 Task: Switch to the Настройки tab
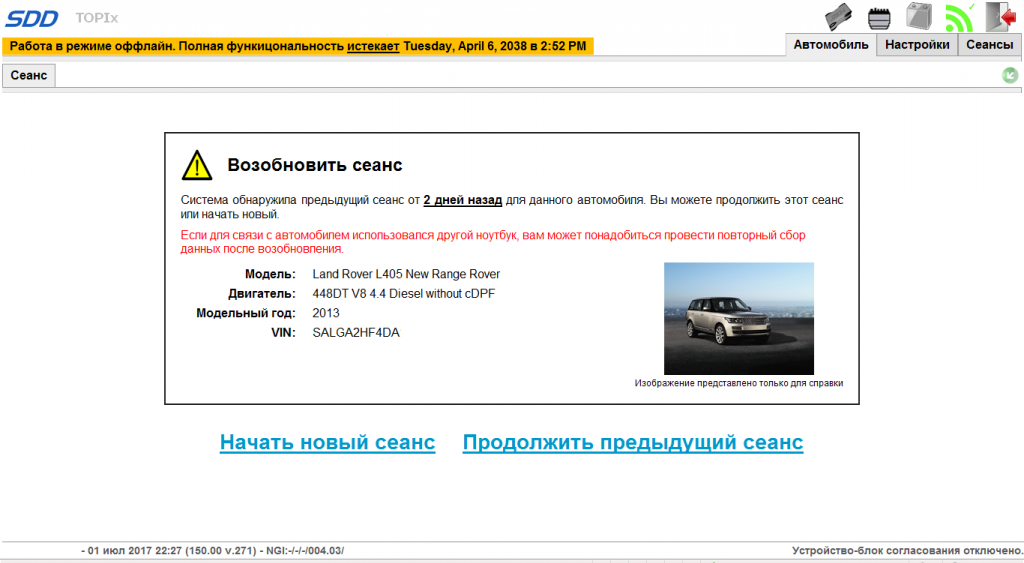(x=917, y=45)
